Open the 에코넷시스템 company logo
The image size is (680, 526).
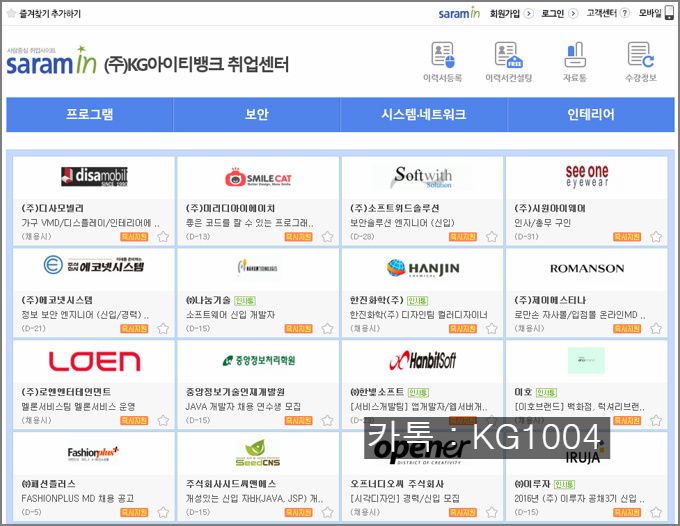[x=94, y=265]
